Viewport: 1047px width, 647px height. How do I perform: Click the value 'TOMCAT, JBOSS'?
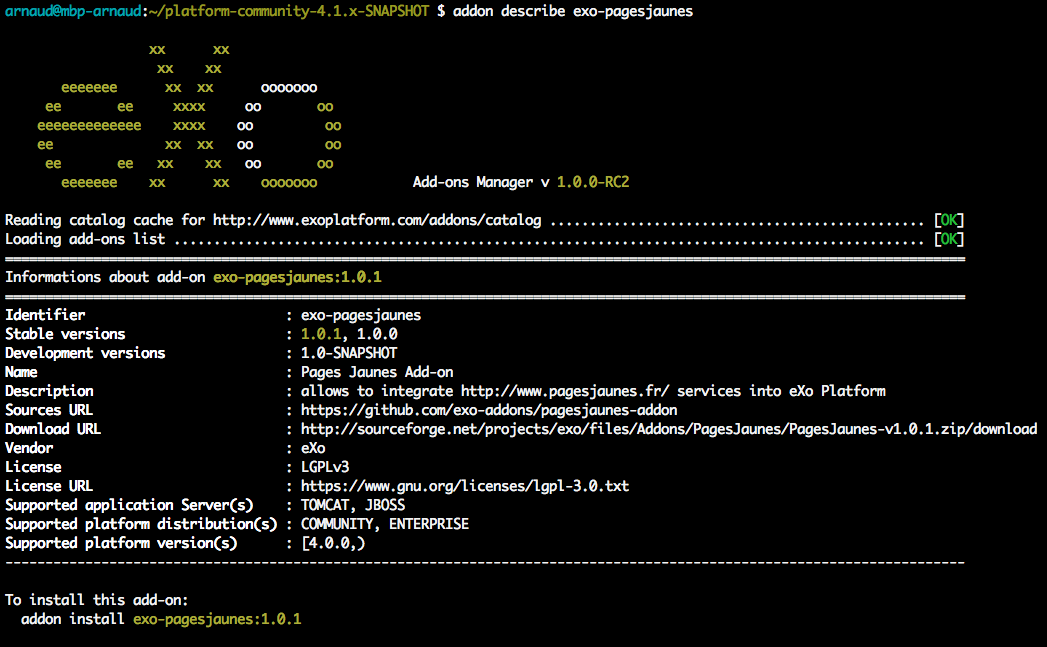(x=353, y=505)
